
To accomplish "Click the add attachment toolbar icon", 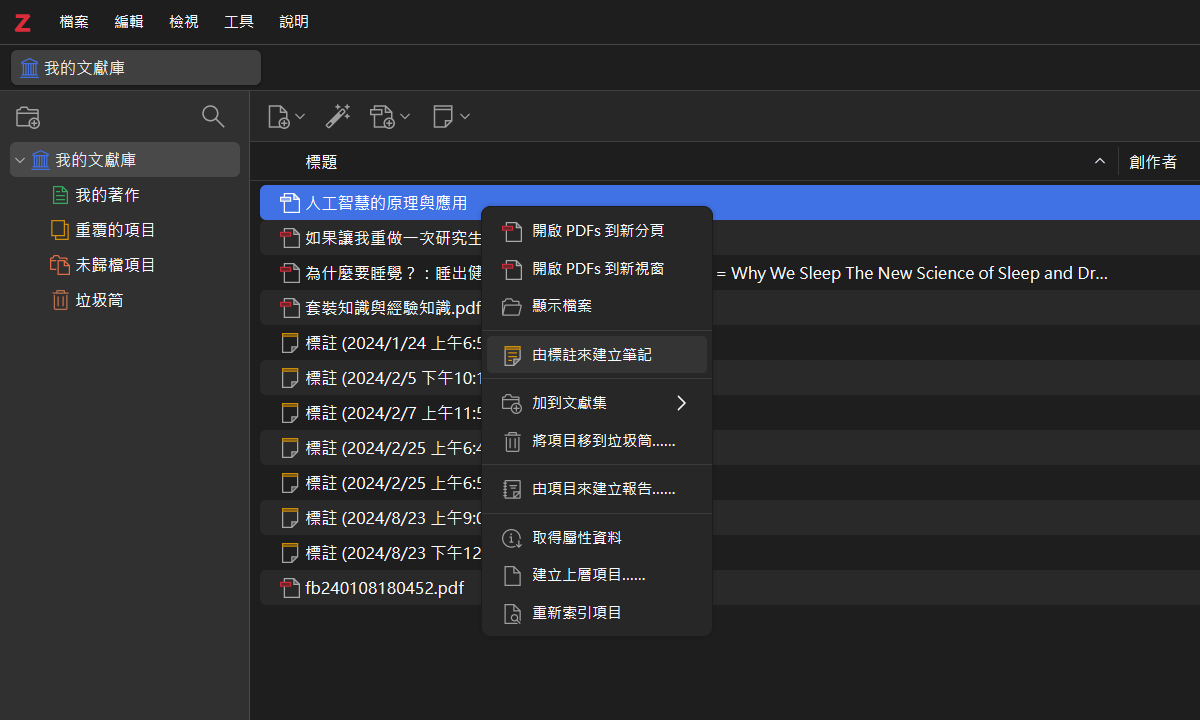I will tap(382, 116).
